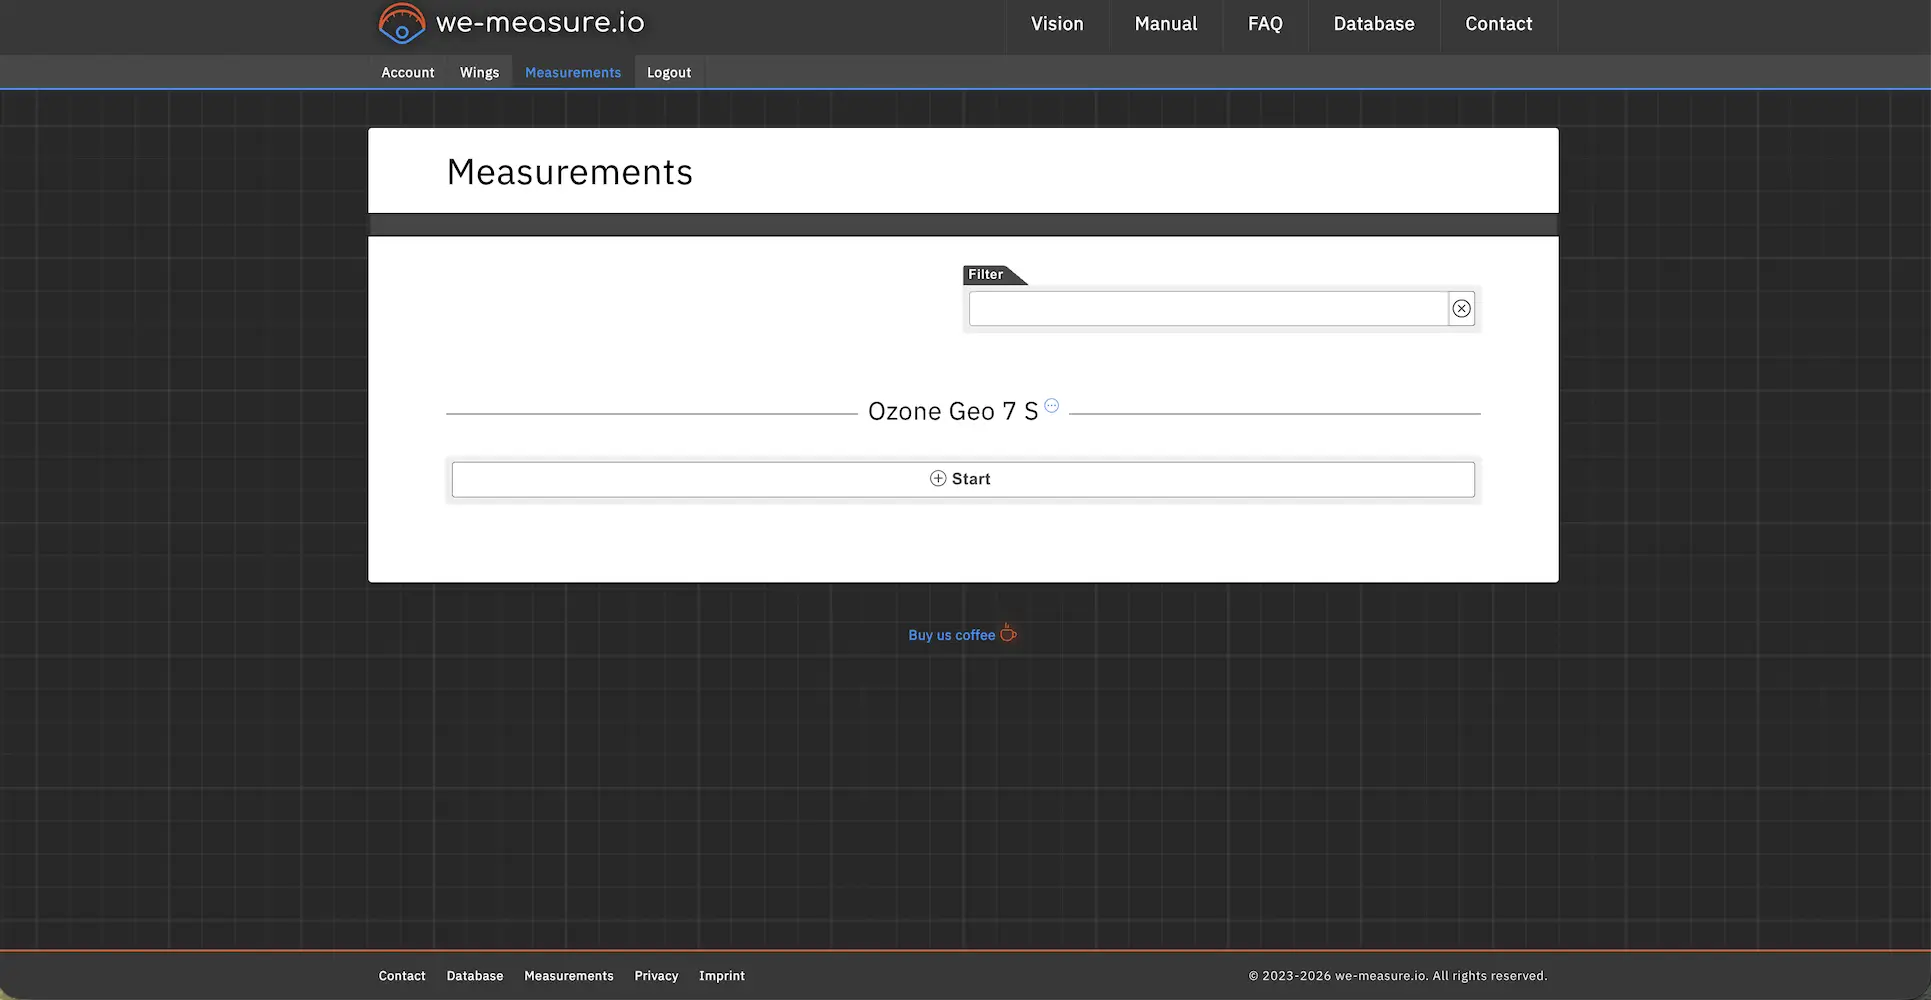The height and width of the screenshot is (1000, 1931).
Task: Open the footer Database link
Action: pos(475,976)
